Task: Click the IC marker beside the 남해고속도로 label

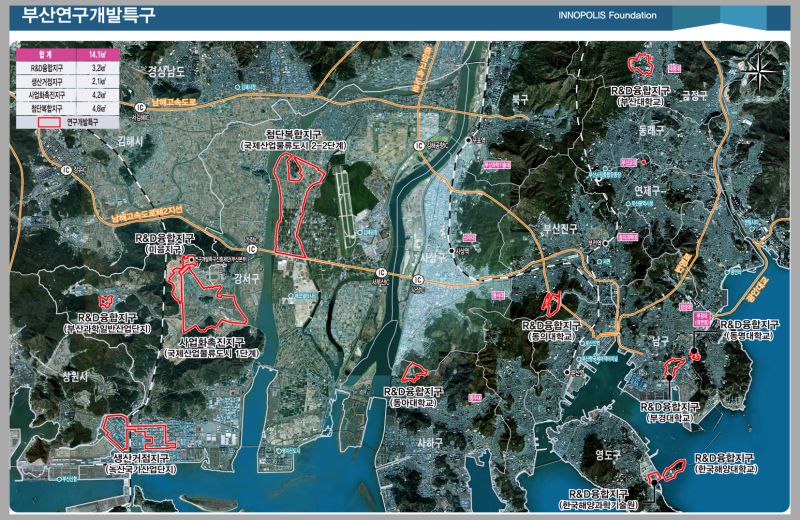Action: (x=140, y=107)
